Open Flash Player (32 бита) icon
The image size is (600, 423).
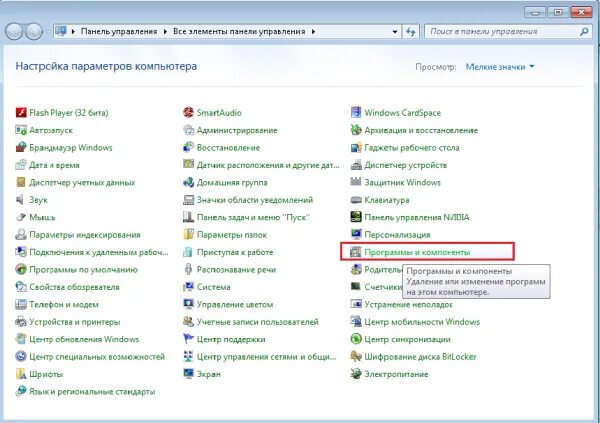(21, 113)
